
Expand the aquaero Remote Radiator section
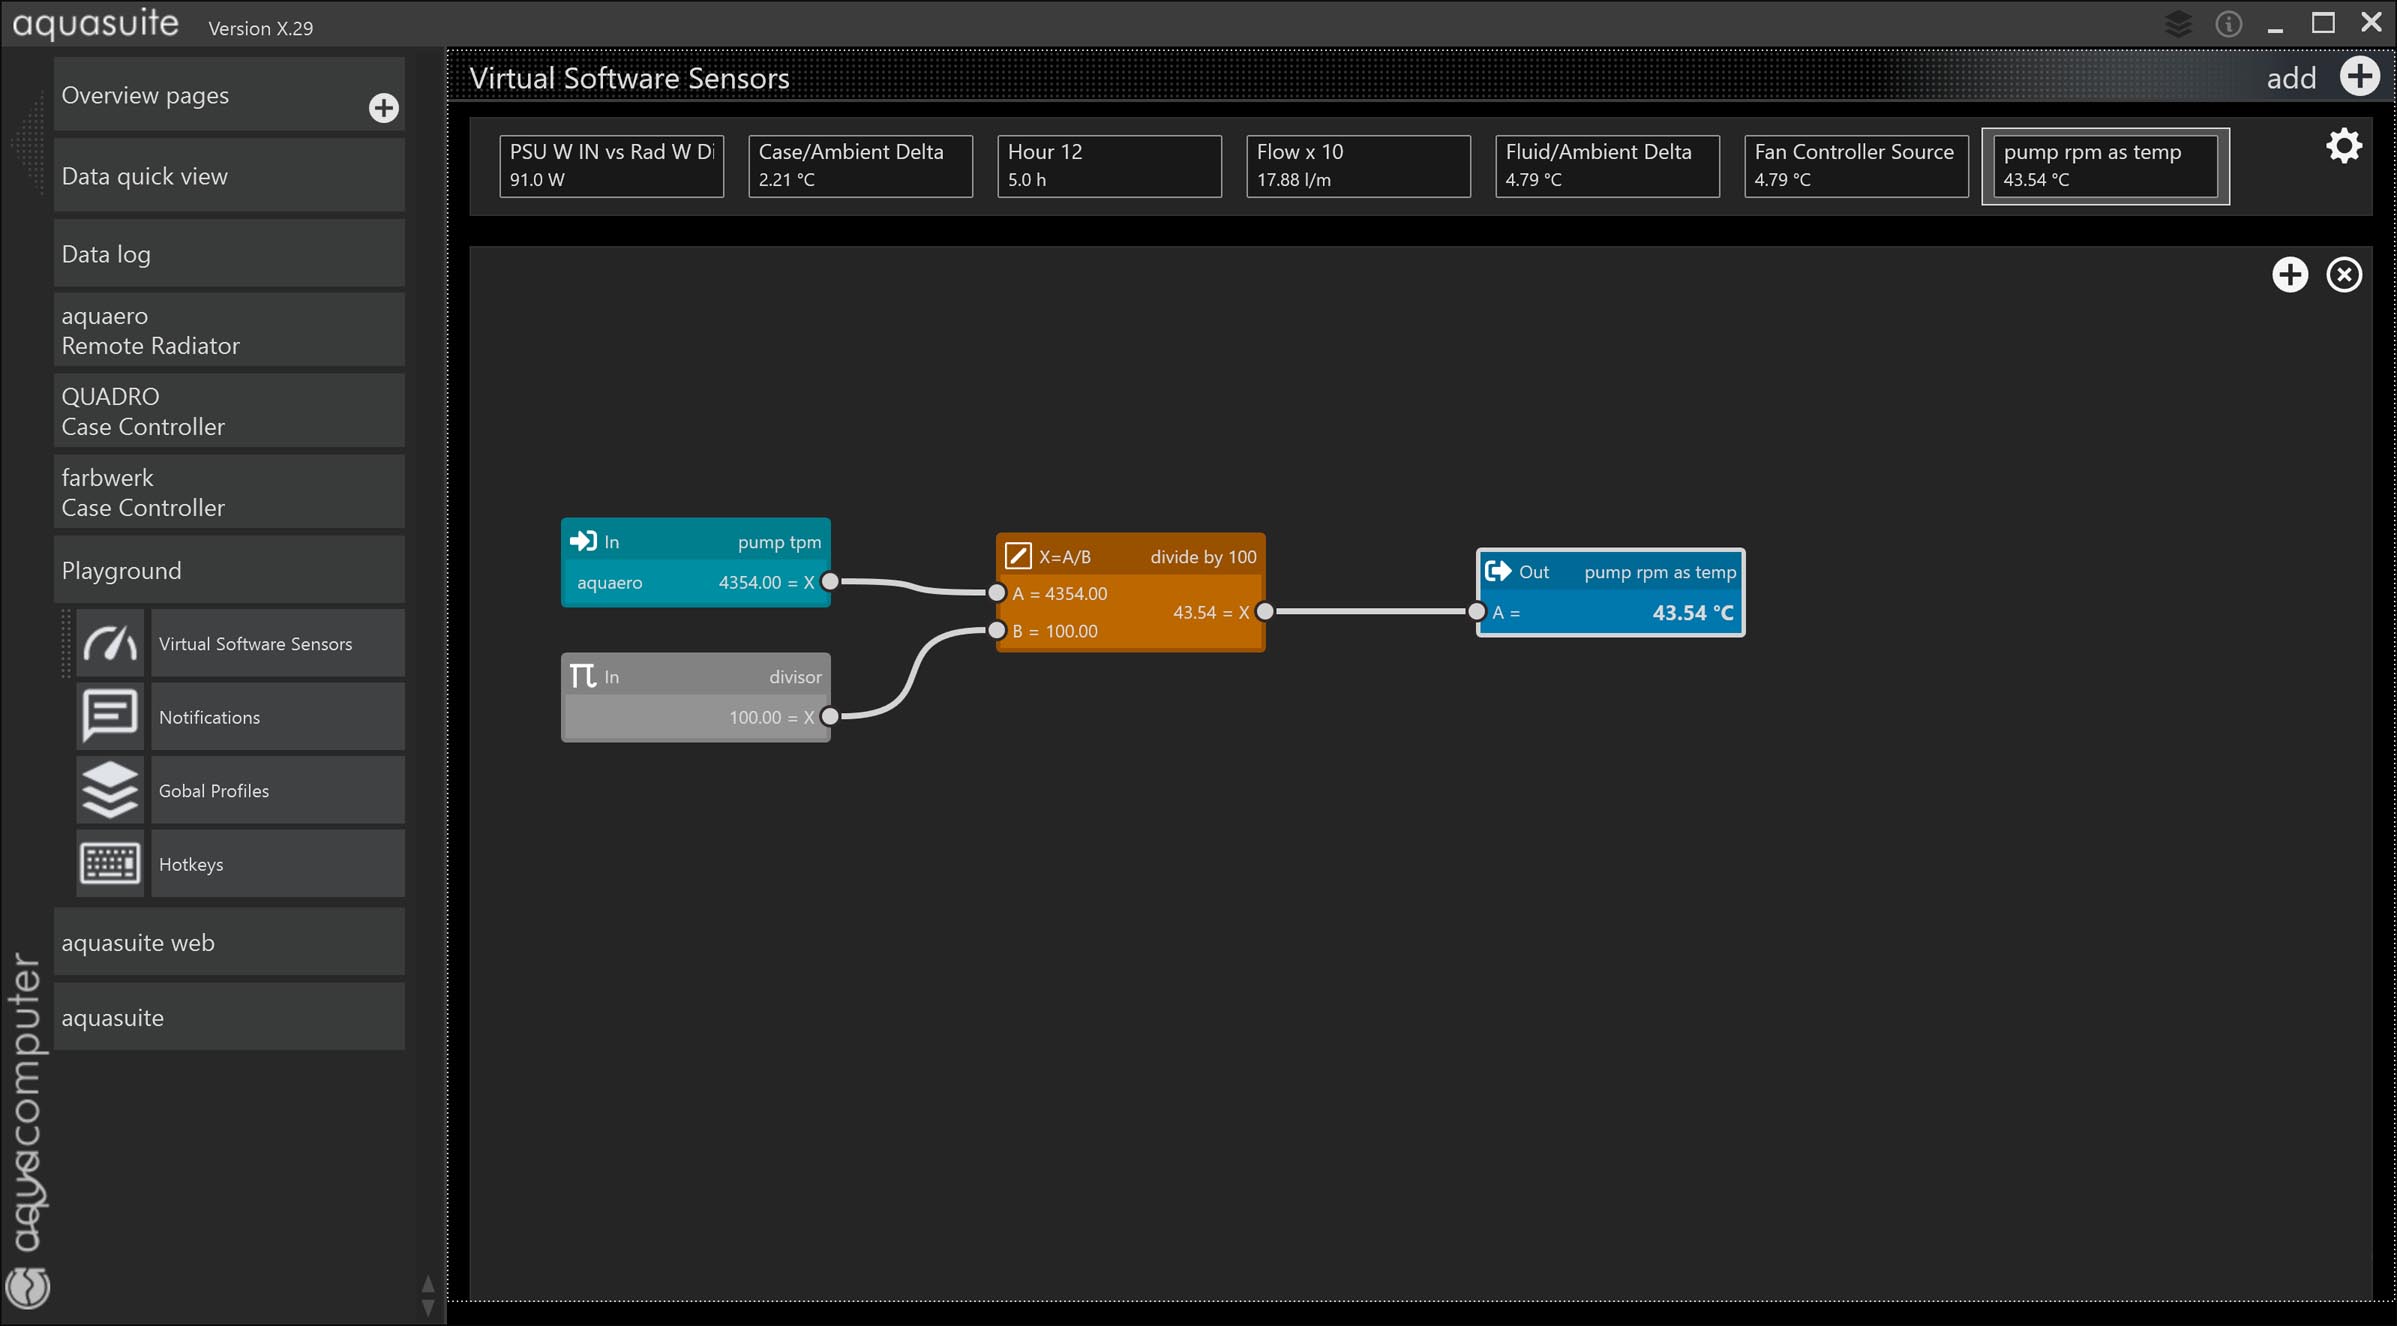(x=229, y=330)
